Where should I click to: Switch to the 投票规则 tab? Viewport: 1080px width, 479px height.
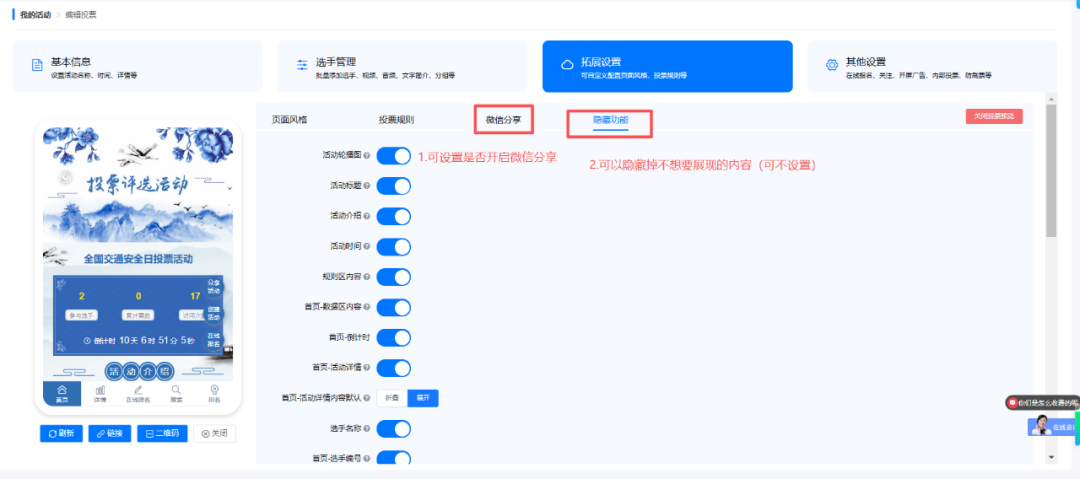[x=396, y=119]
